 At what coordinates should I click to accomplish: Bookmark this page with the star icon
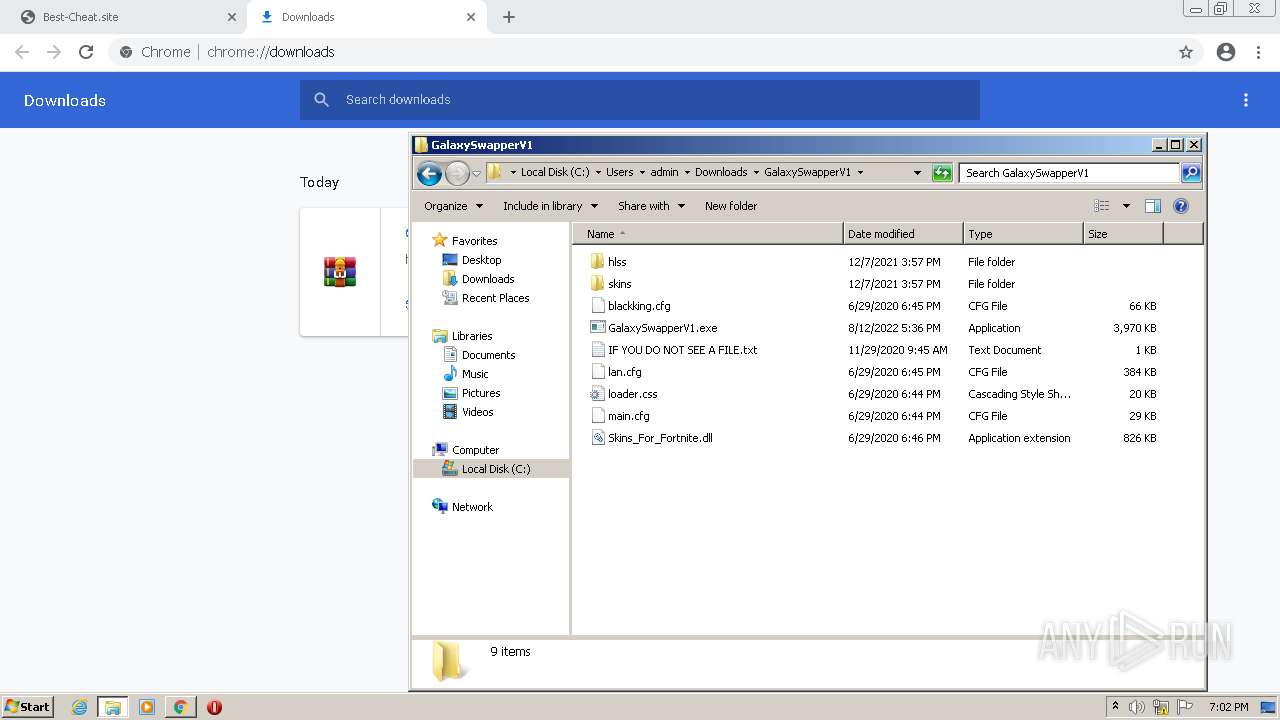pyautogui.click(x=1186, y=52)
